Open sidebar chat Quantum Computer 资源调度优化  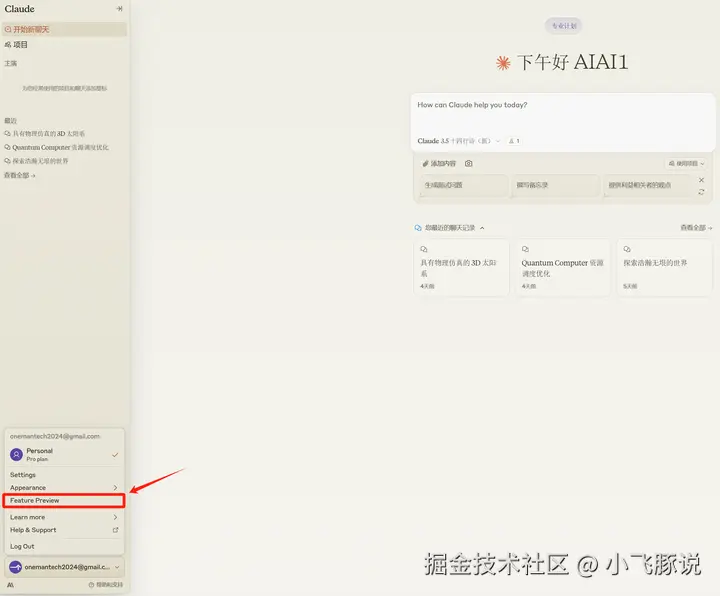56,147
